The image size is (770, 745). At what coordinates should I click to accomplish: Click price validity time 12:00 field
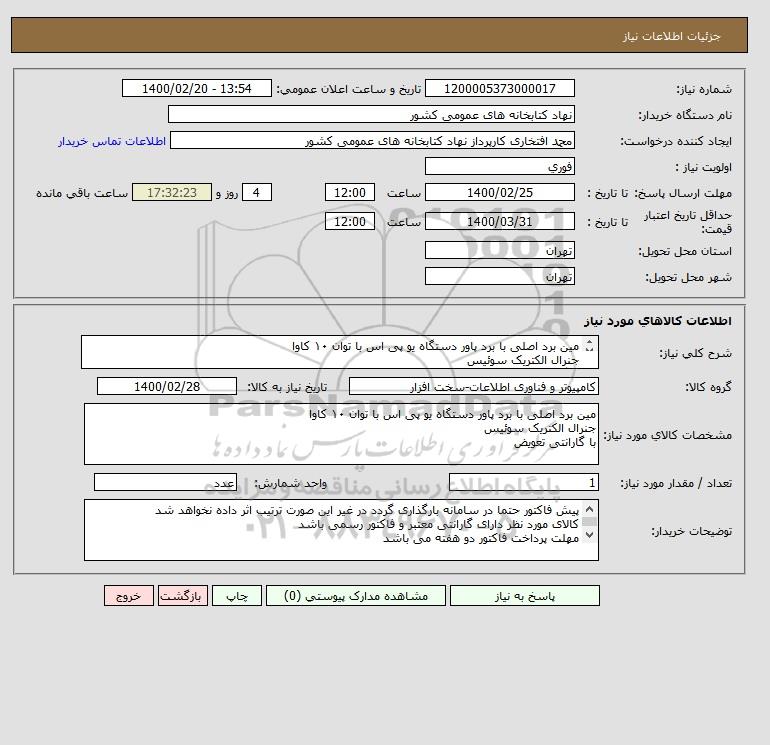pos(350,221)
